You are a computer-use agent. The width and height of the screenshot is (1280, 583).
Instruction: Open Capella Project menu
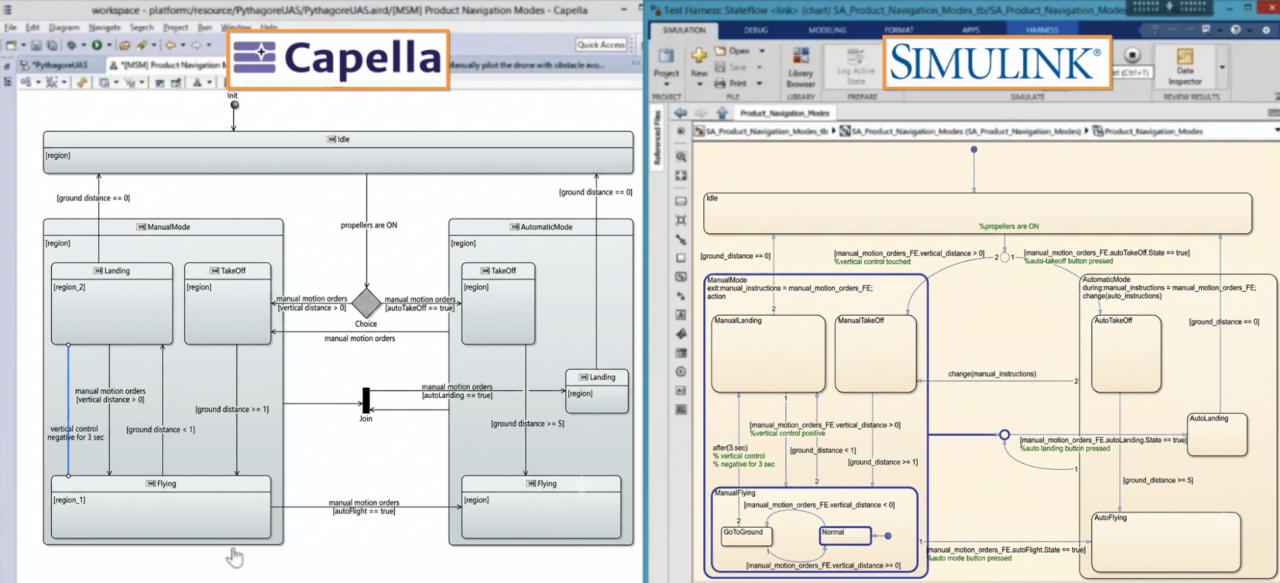pyautogui.click(x=175, y=27)
